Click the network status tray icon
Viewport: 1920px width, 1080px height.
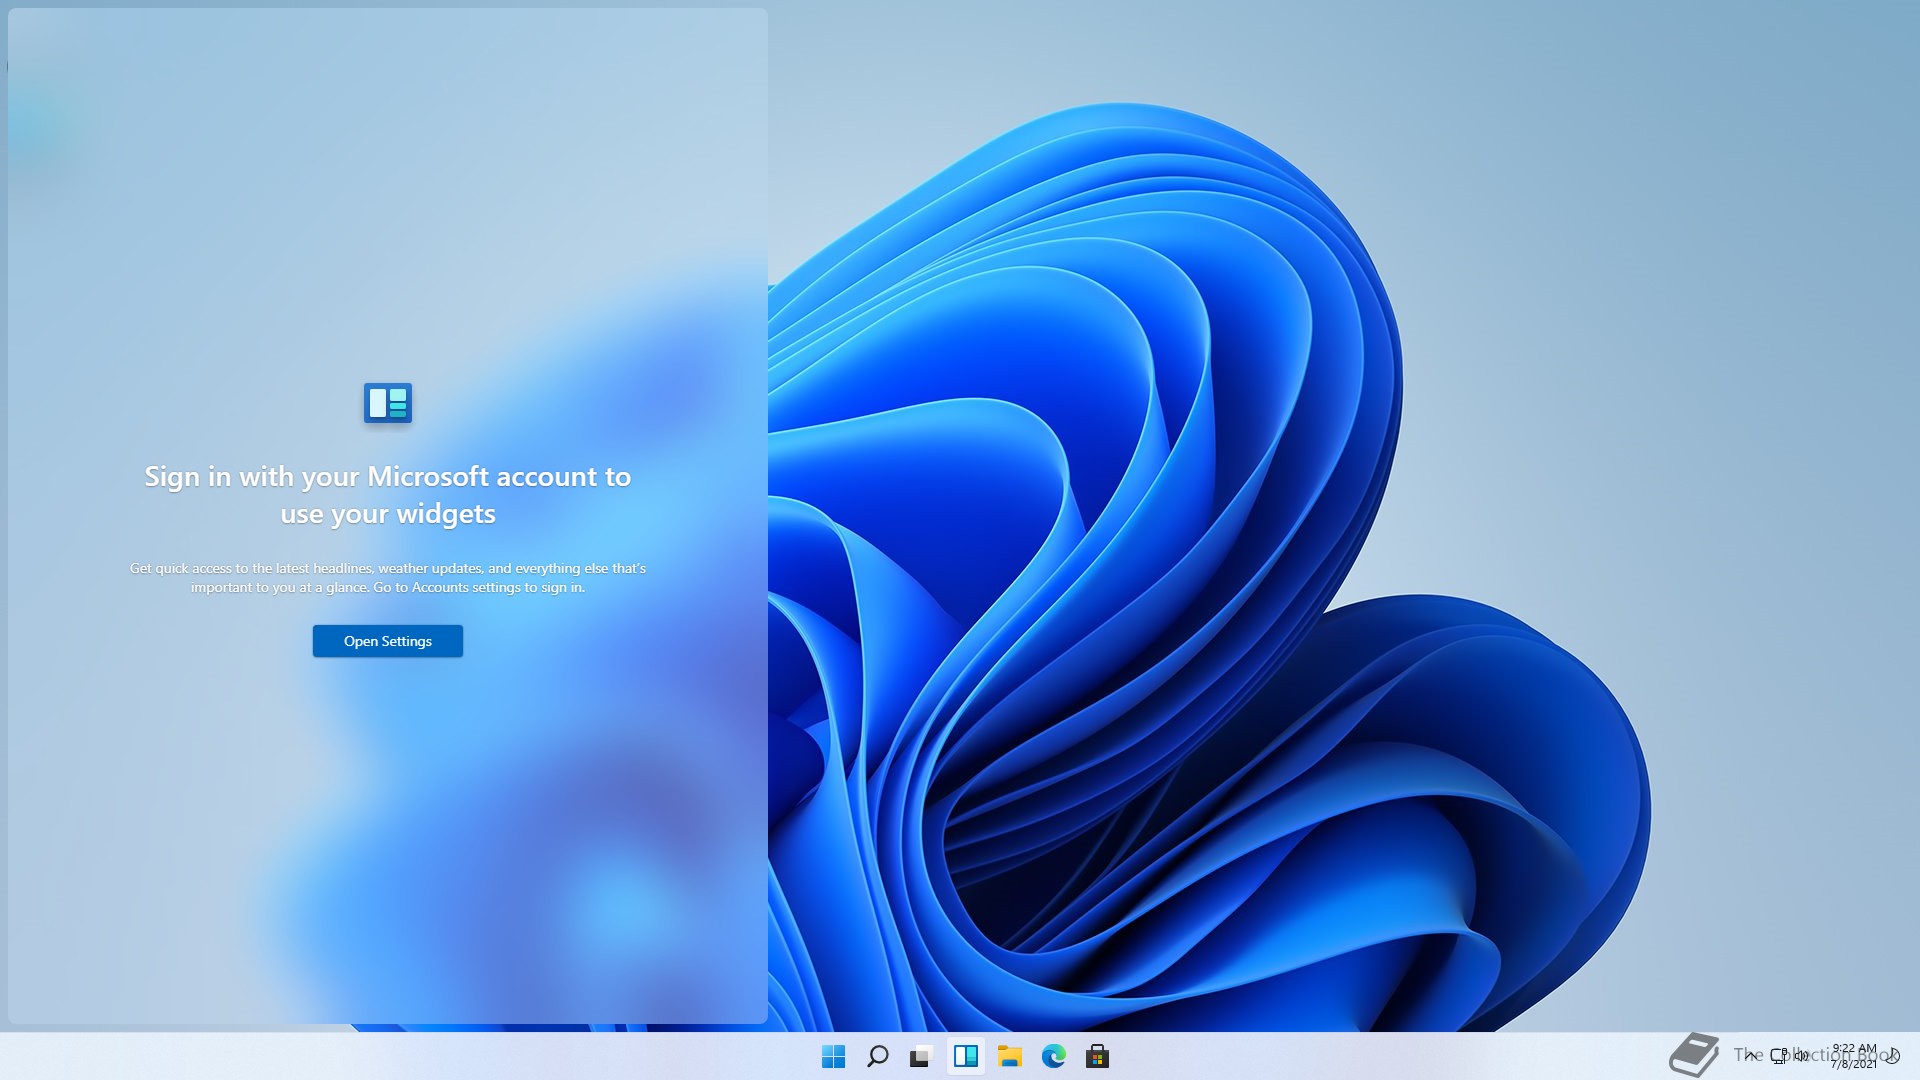point(1779,1055)
